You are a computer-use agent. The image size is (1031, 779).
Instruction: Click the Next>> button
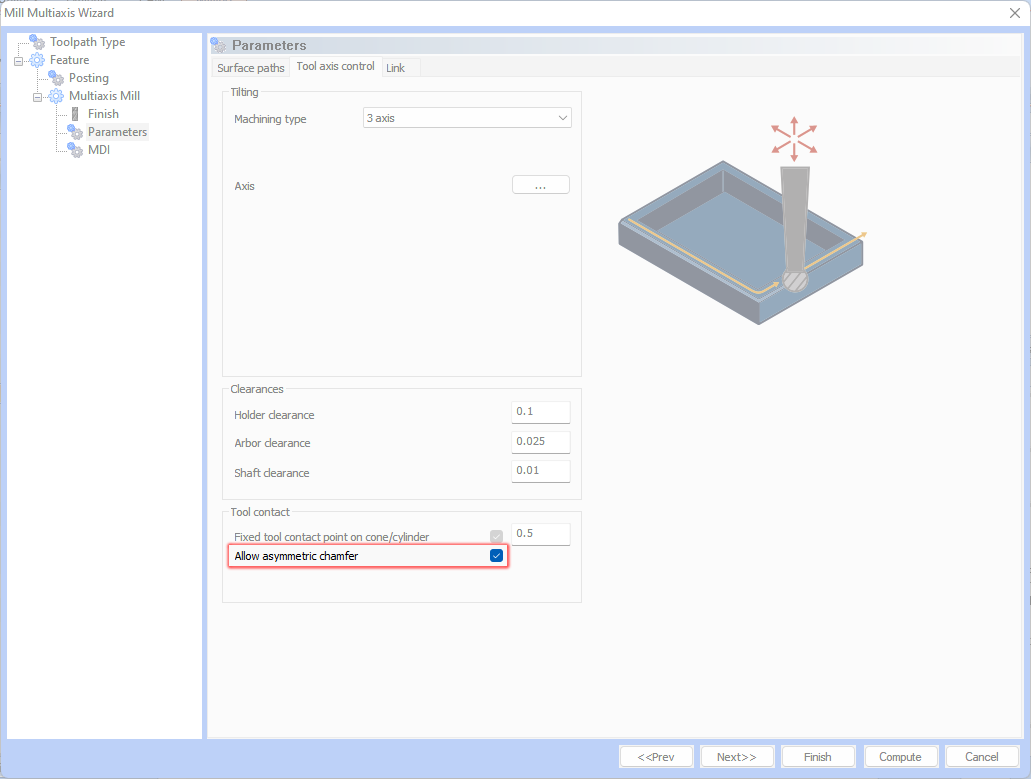point(737,757)
